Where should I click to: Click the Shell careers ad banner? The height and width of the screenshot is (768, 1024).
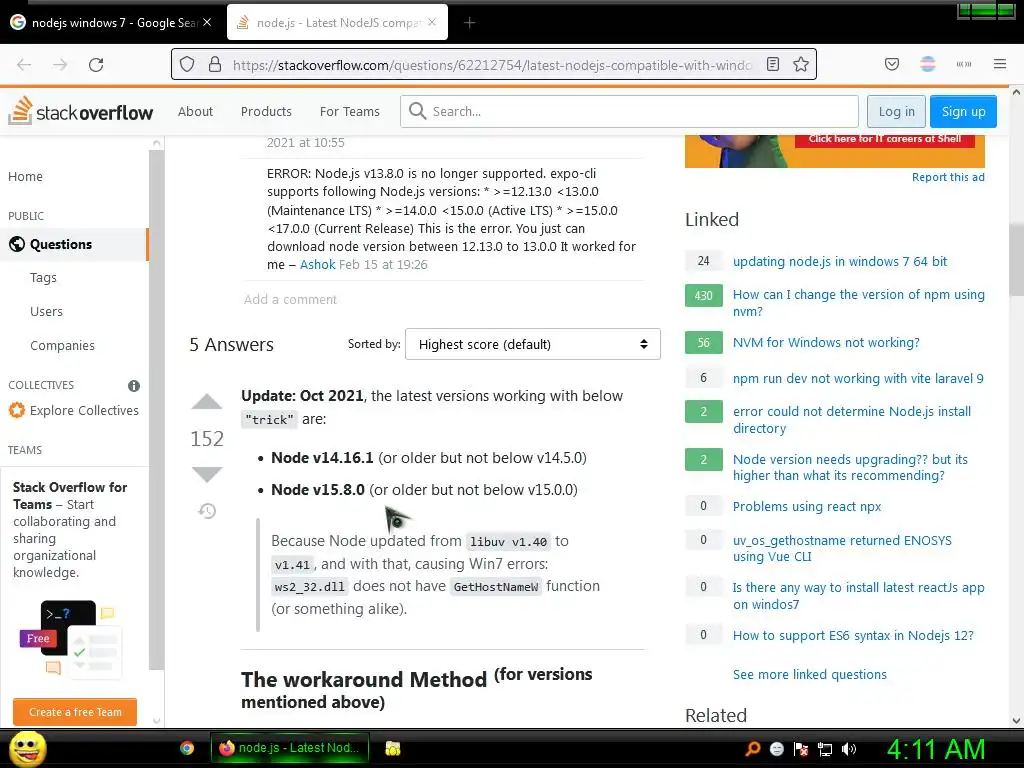tap(835, 151)
